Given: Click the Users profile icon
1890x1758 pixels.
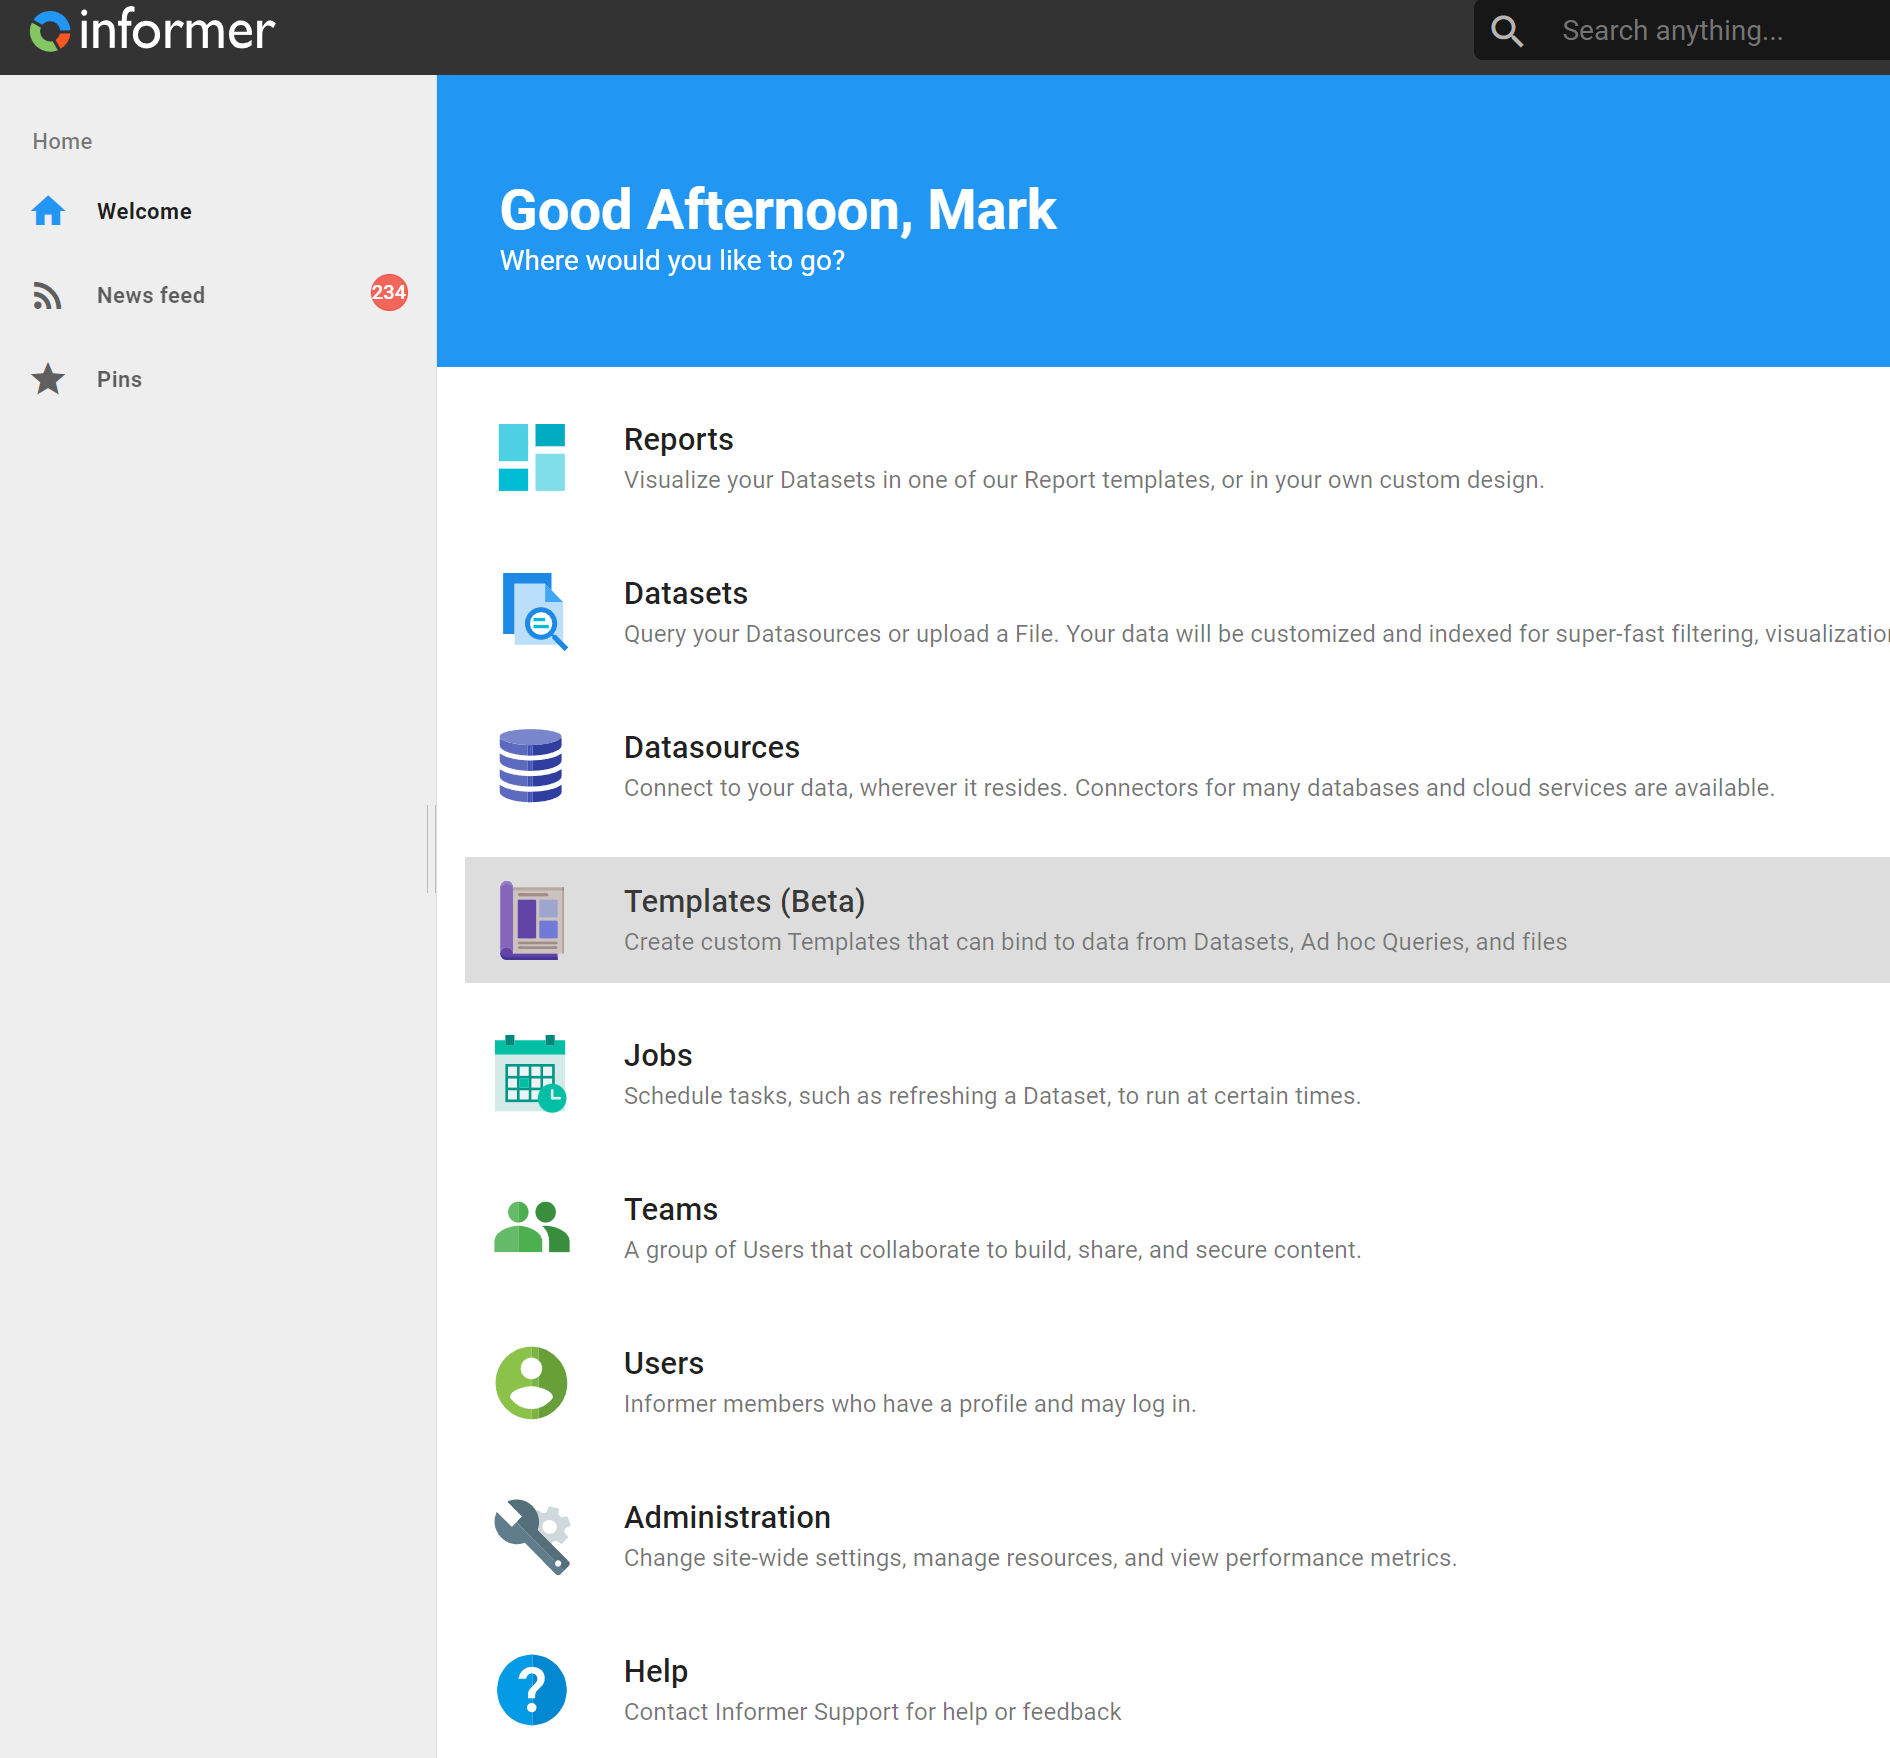Looking at the screenshot, I should click(532, 1383).
